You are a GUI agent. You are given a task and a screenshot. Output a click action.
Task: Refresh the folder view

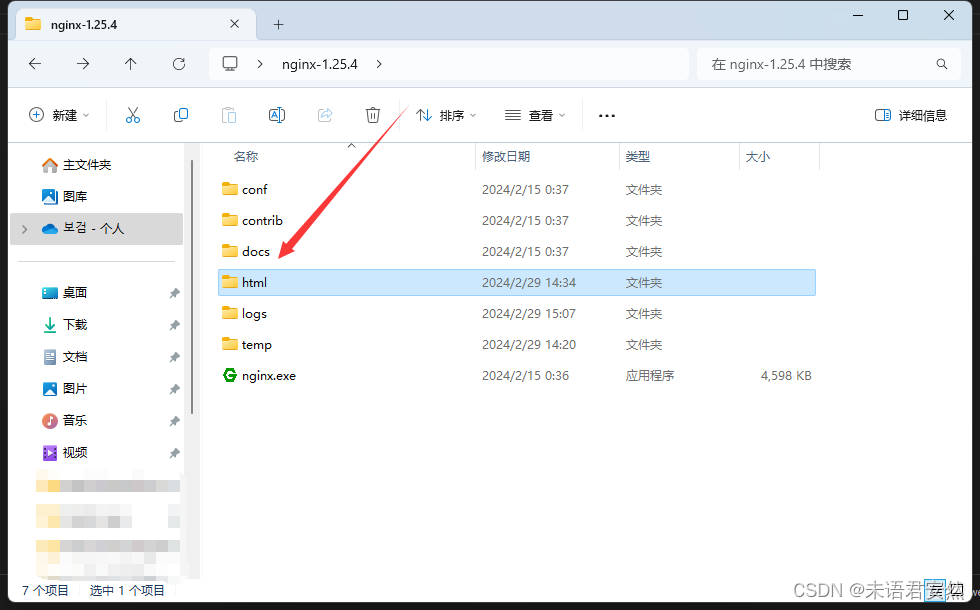pos(178,63)
